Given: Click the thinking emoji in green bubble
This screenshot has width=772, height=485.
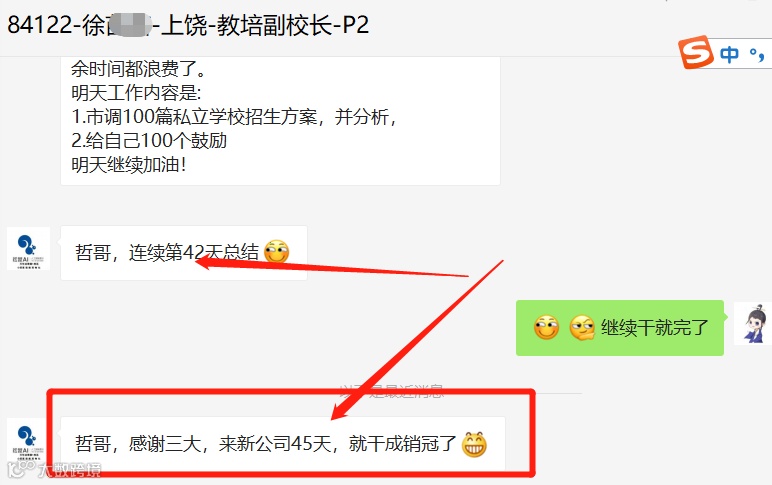Looking at the screenshot, I should point(582,327).
